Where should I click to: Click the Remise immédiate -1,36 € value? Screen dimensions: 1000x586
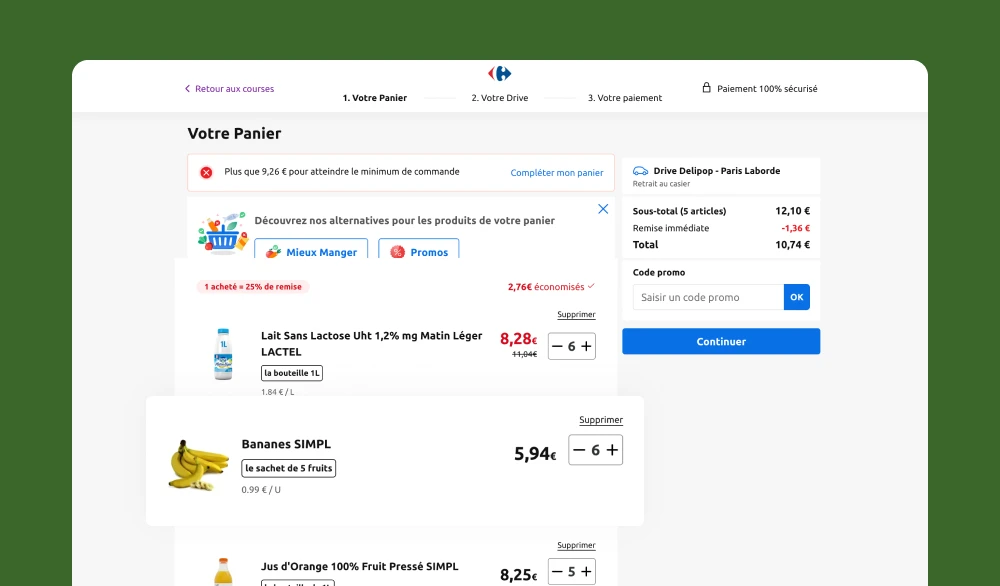coord(795,228)
